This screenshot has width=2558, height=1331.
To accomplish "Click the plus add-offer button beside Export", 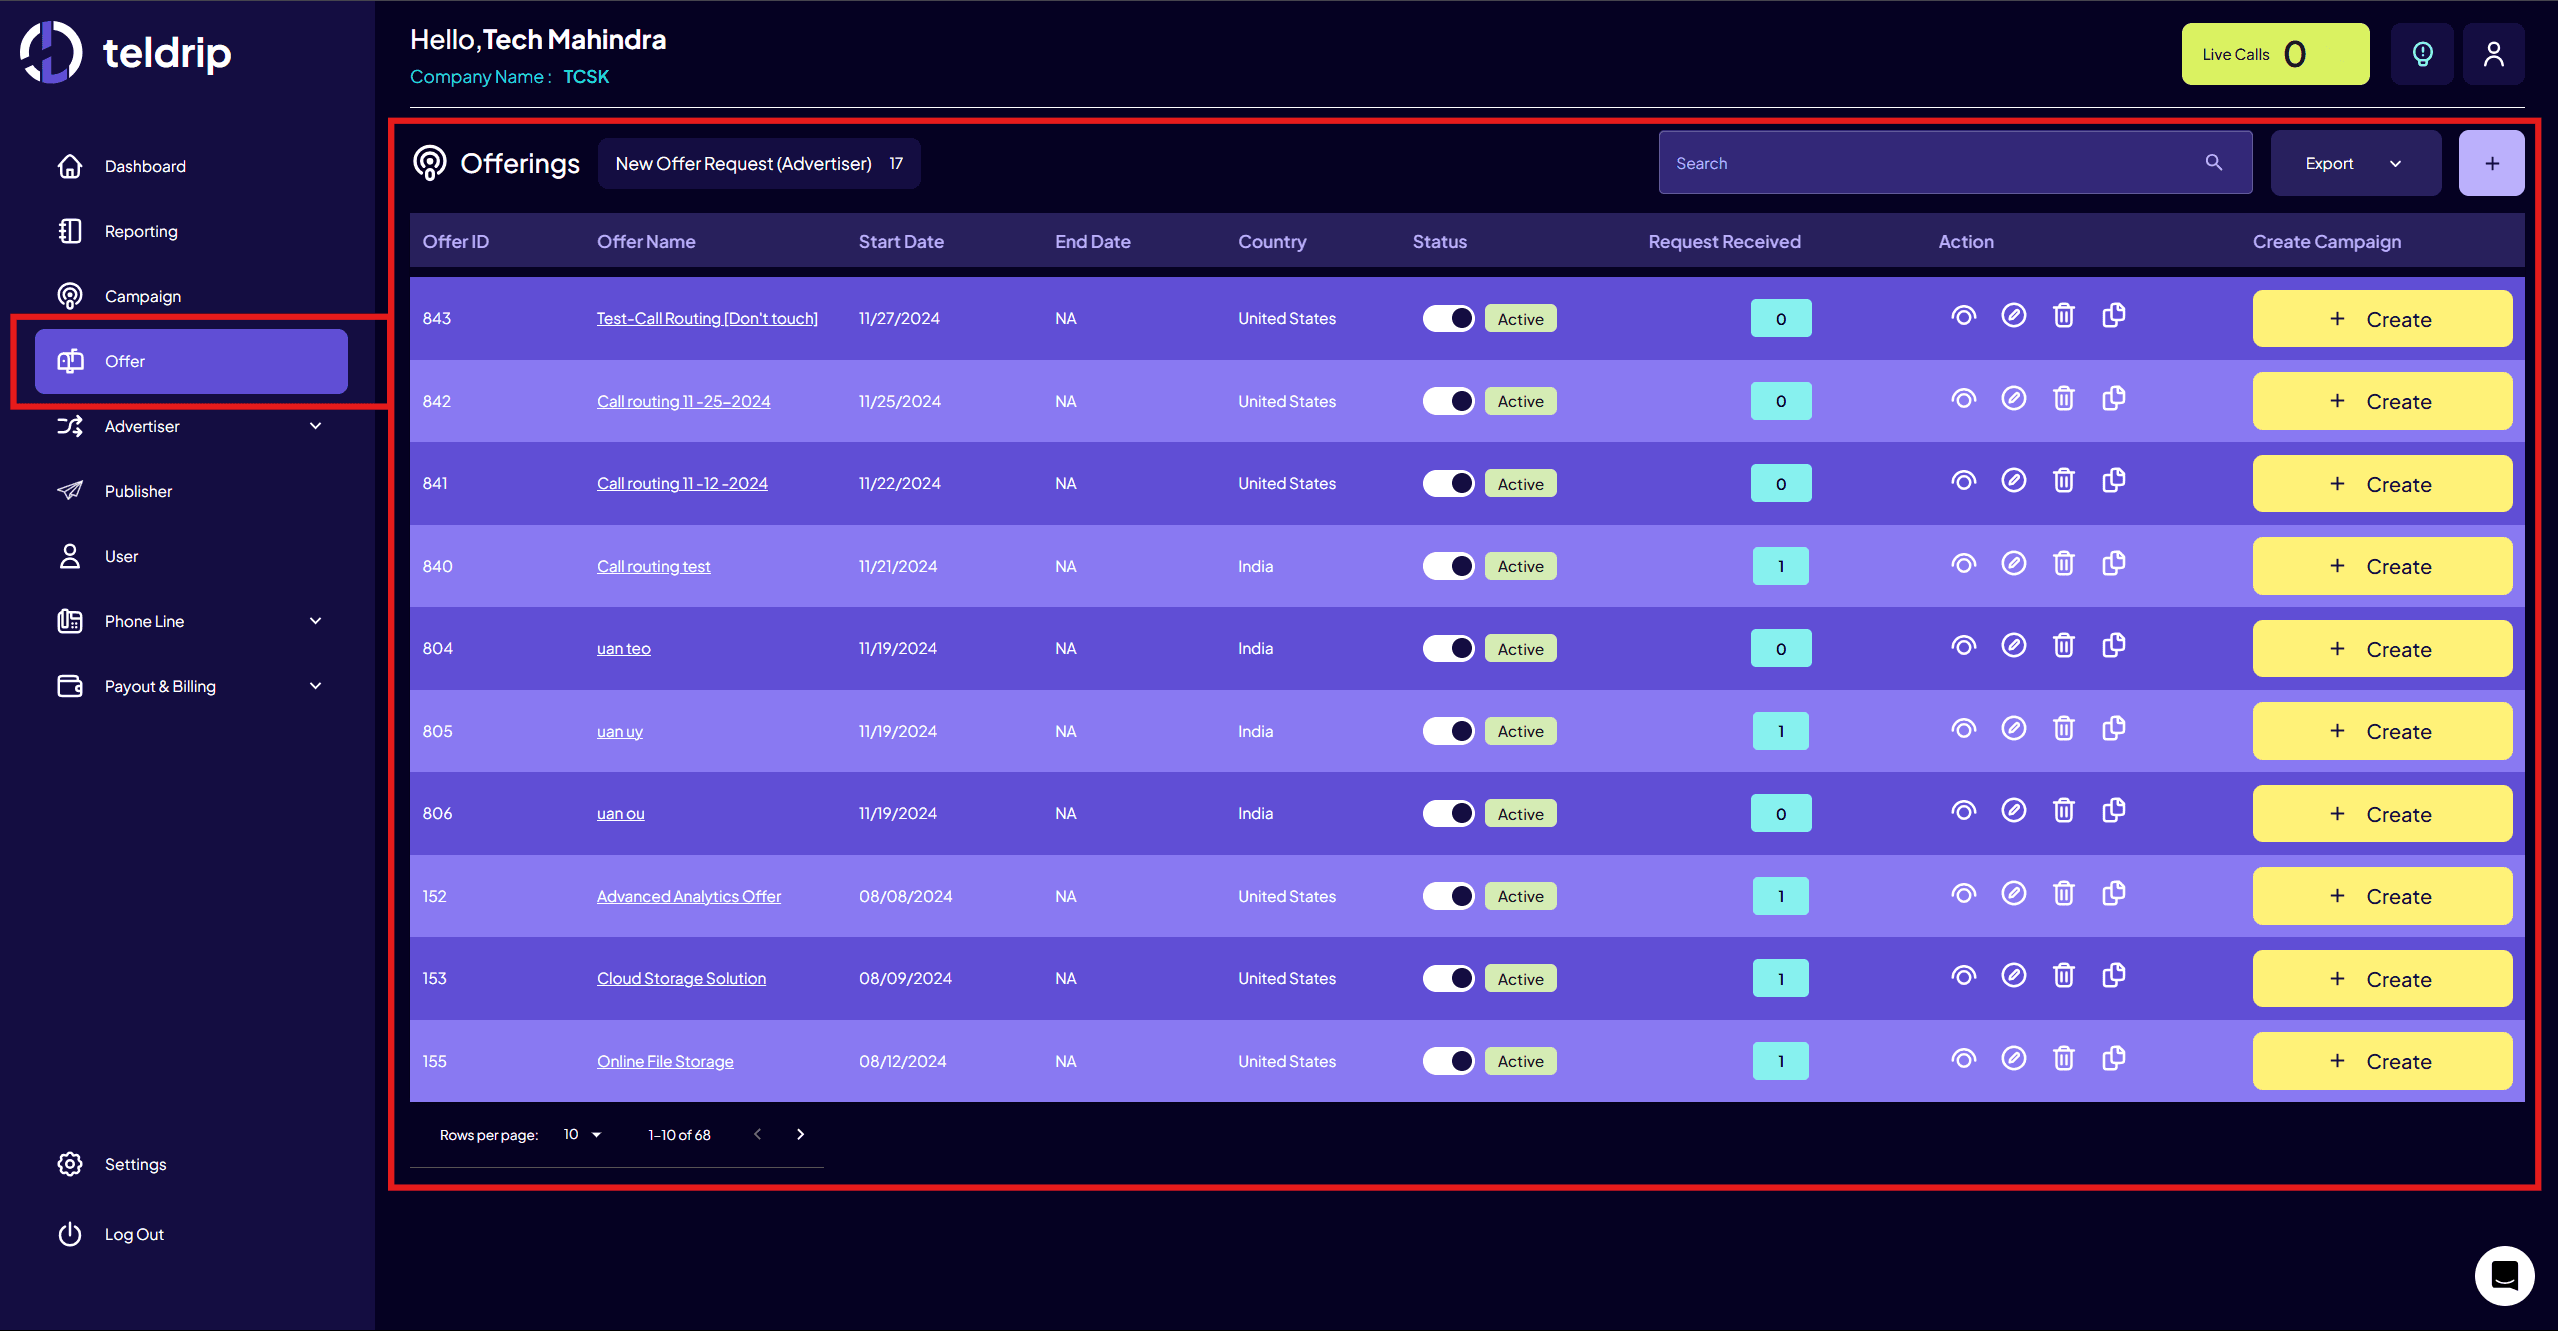I will point(2491,163).
